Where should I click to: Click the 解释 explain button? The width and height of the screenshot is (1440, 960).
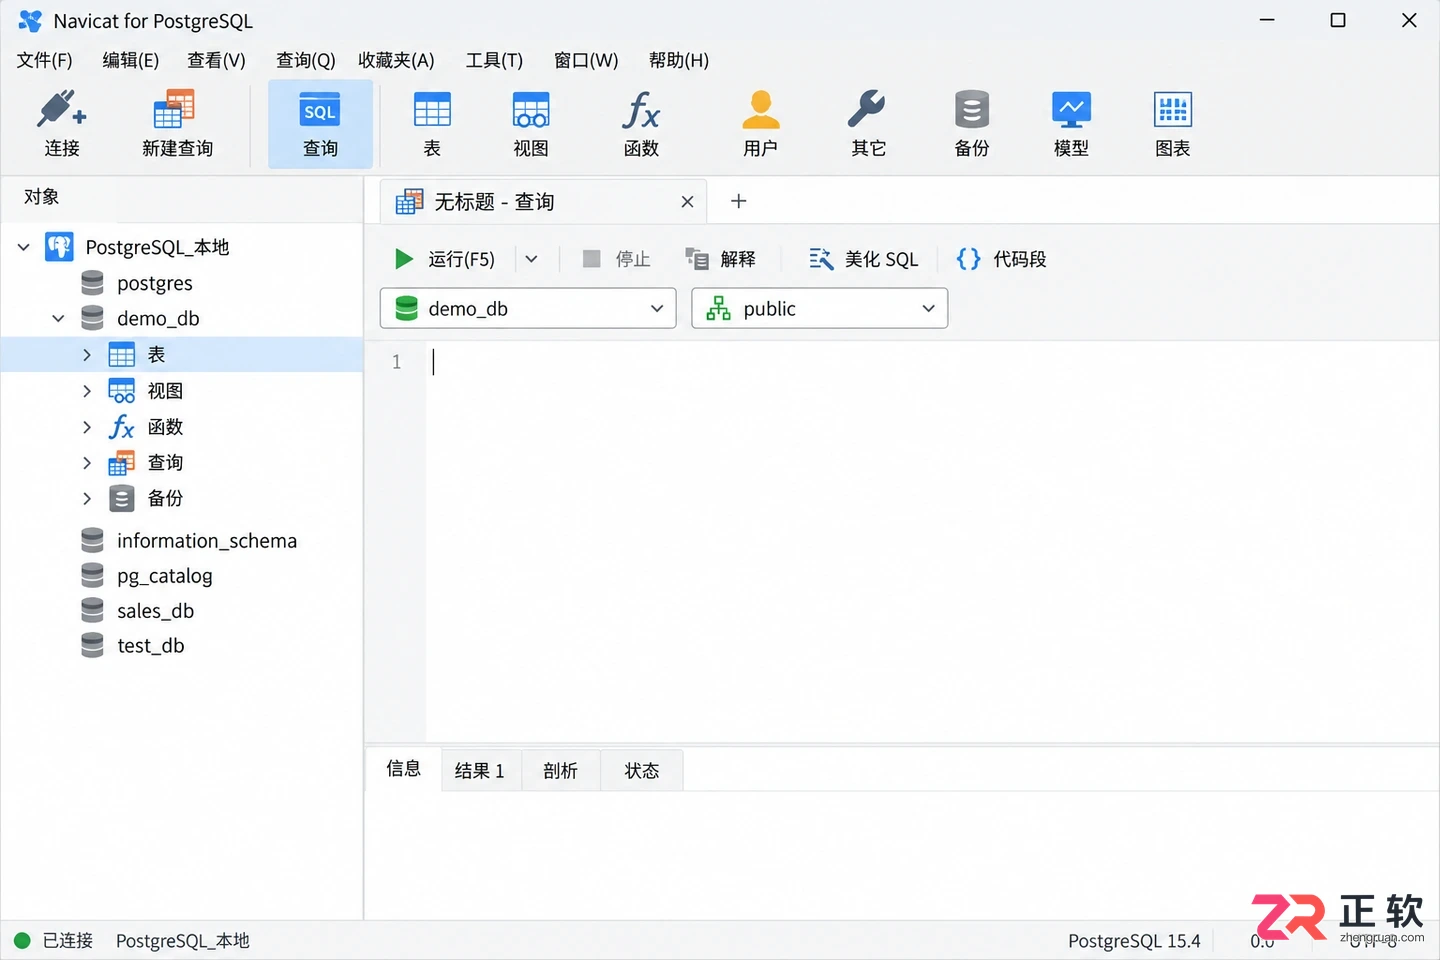[x=721, y=259]
